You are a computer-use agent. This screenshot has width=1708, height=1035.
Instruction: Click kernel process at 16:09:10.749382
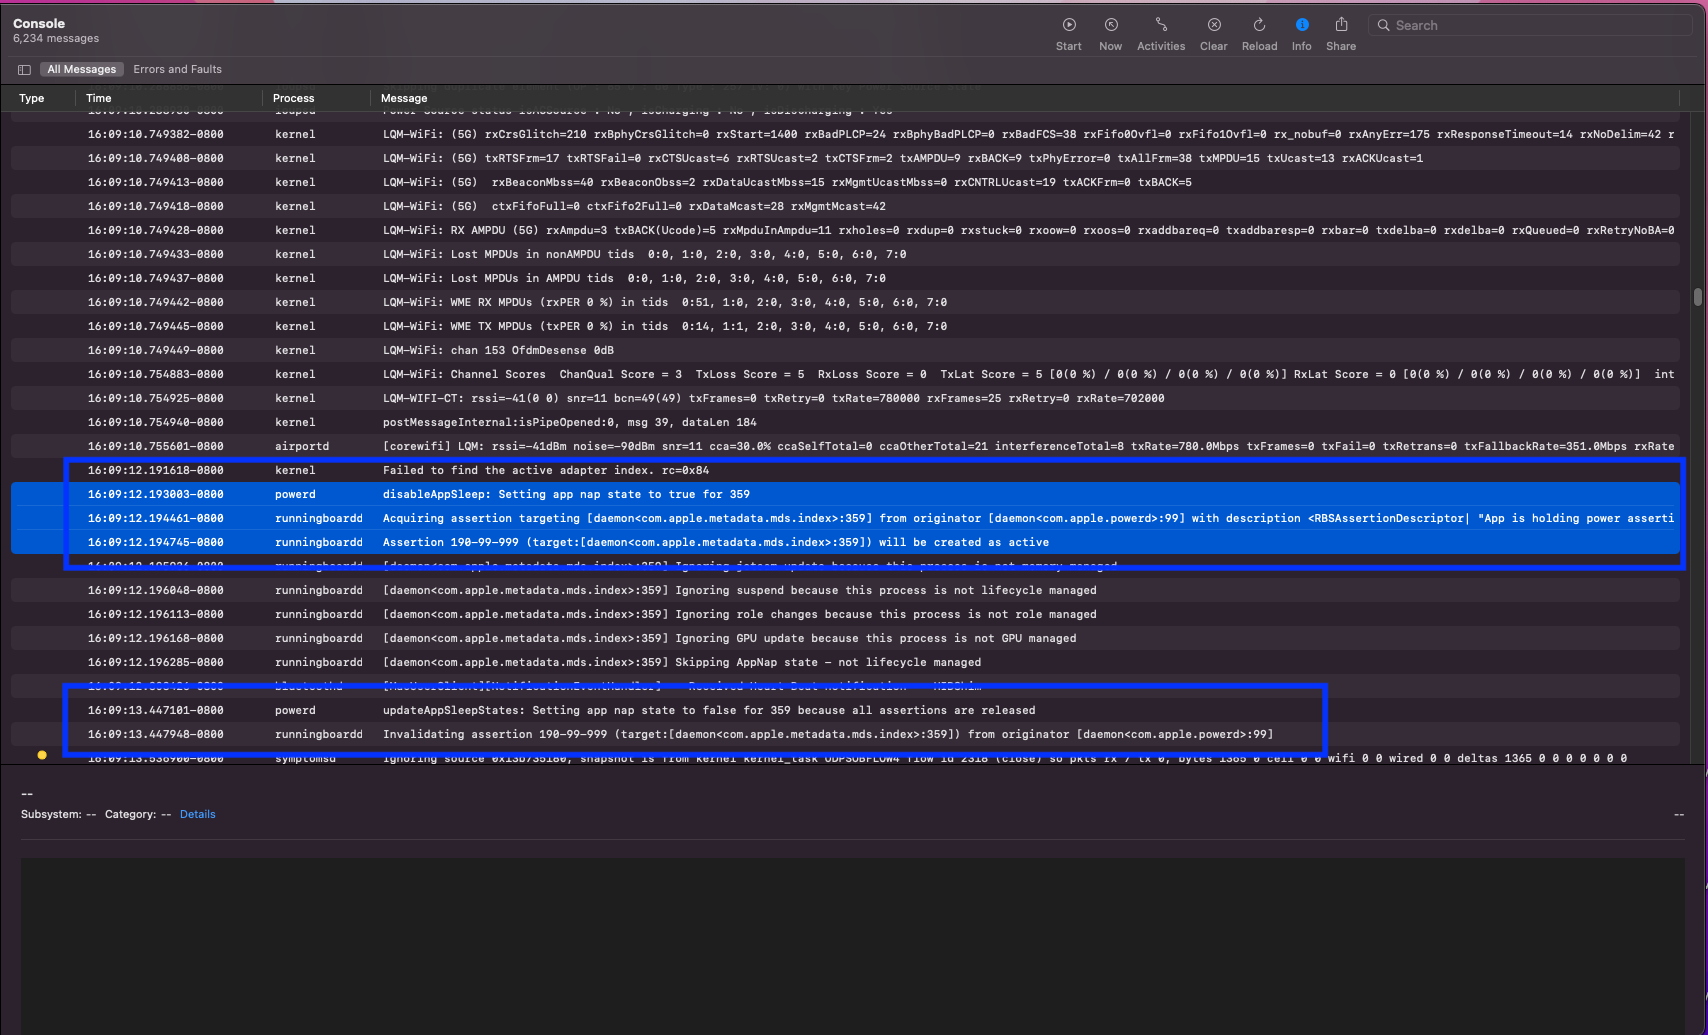[295, 134]
